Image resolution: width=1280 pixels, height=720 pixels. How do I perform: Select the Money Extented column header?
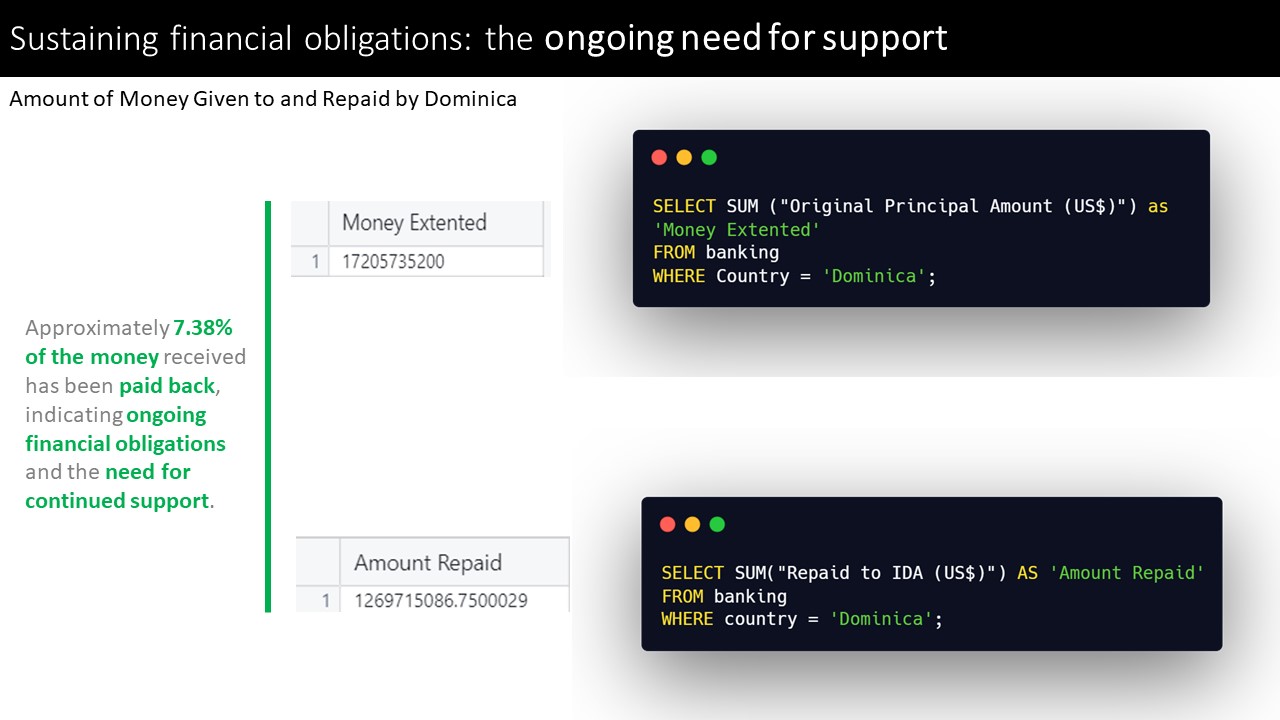point(415,222)
